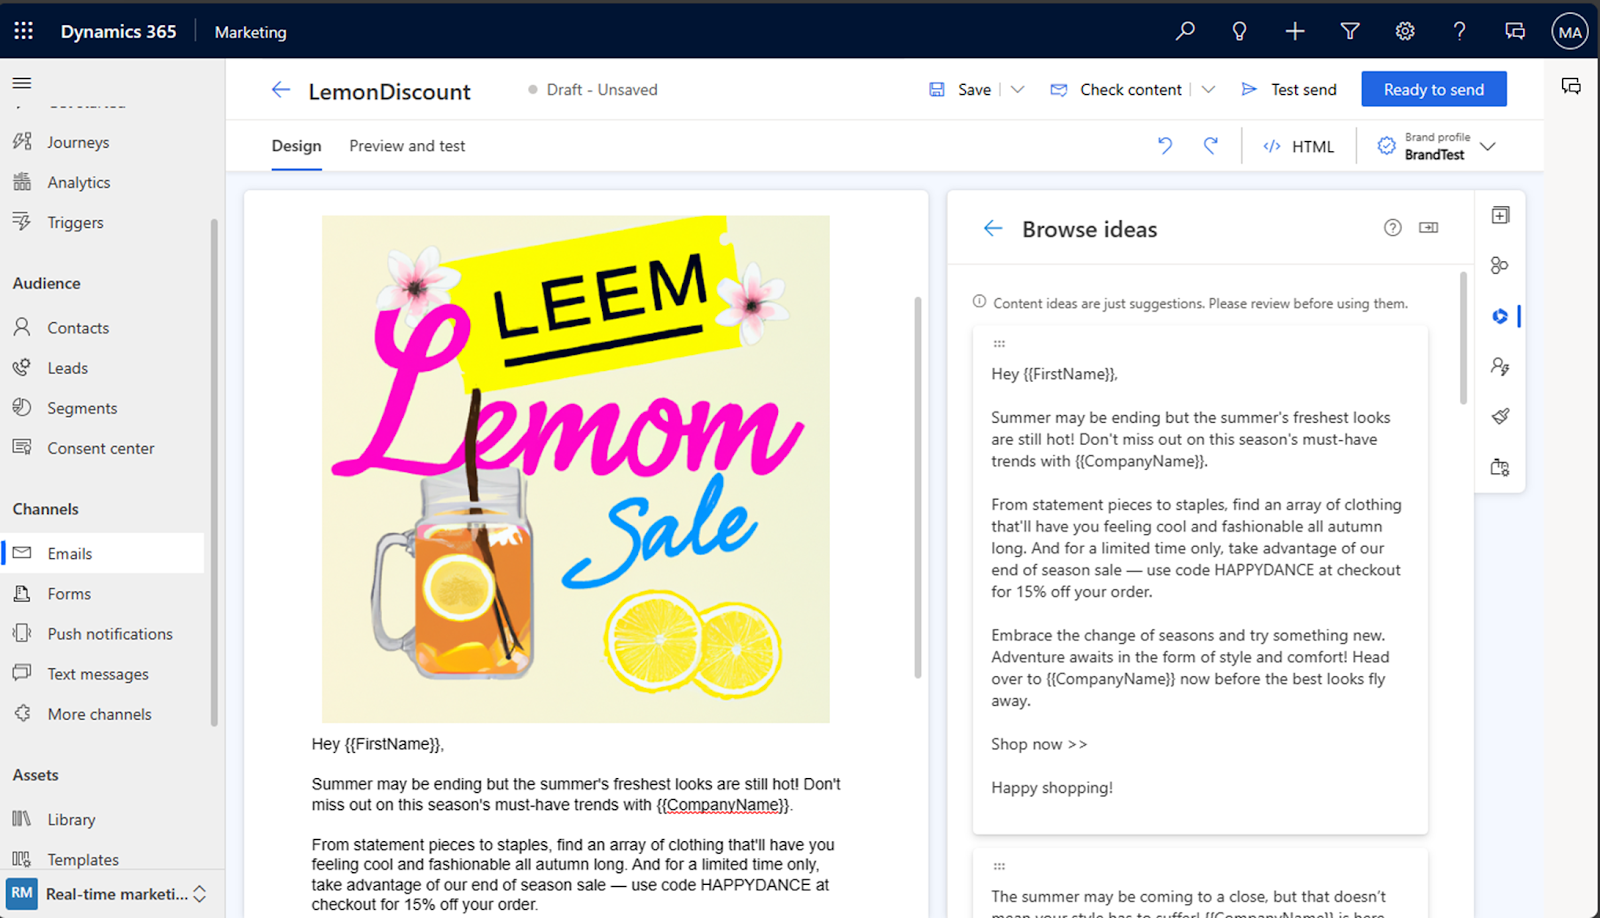Click the undo arrow icon
This screenshot has width=1600, height=918.
pos(1165,146)
